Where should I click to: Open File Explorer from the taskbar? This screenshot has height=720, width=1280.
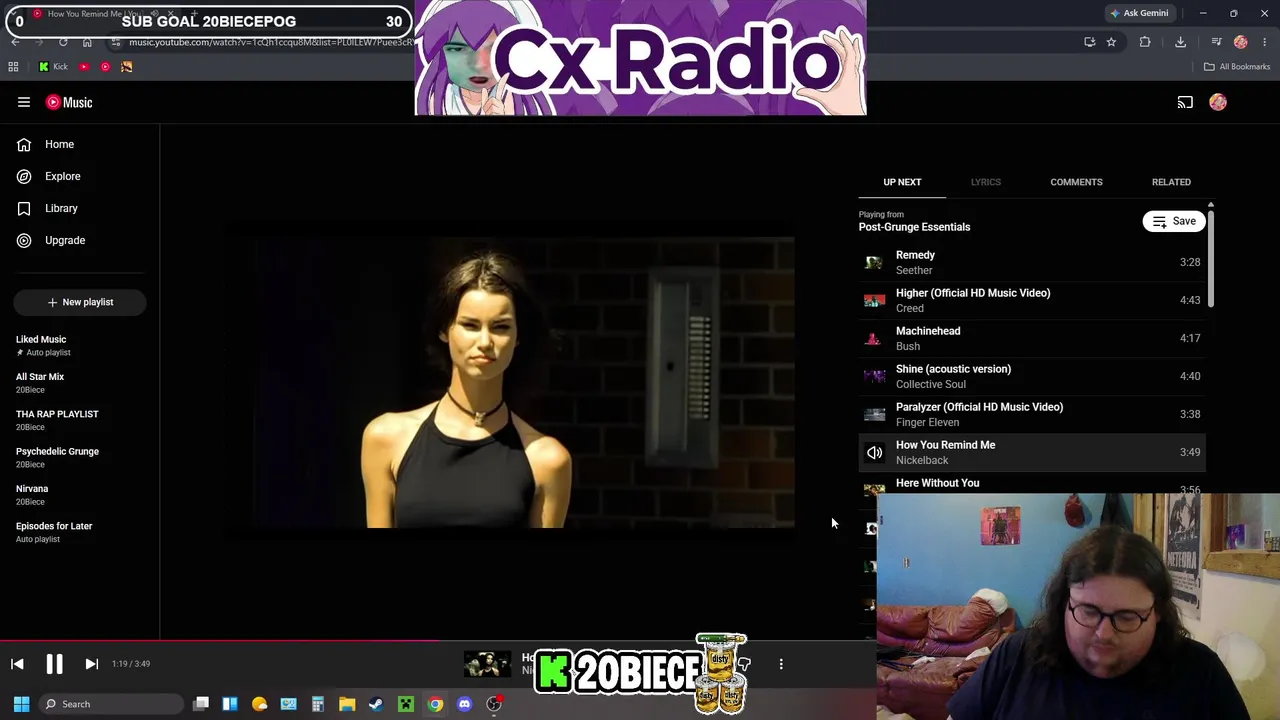pos(347,704)
